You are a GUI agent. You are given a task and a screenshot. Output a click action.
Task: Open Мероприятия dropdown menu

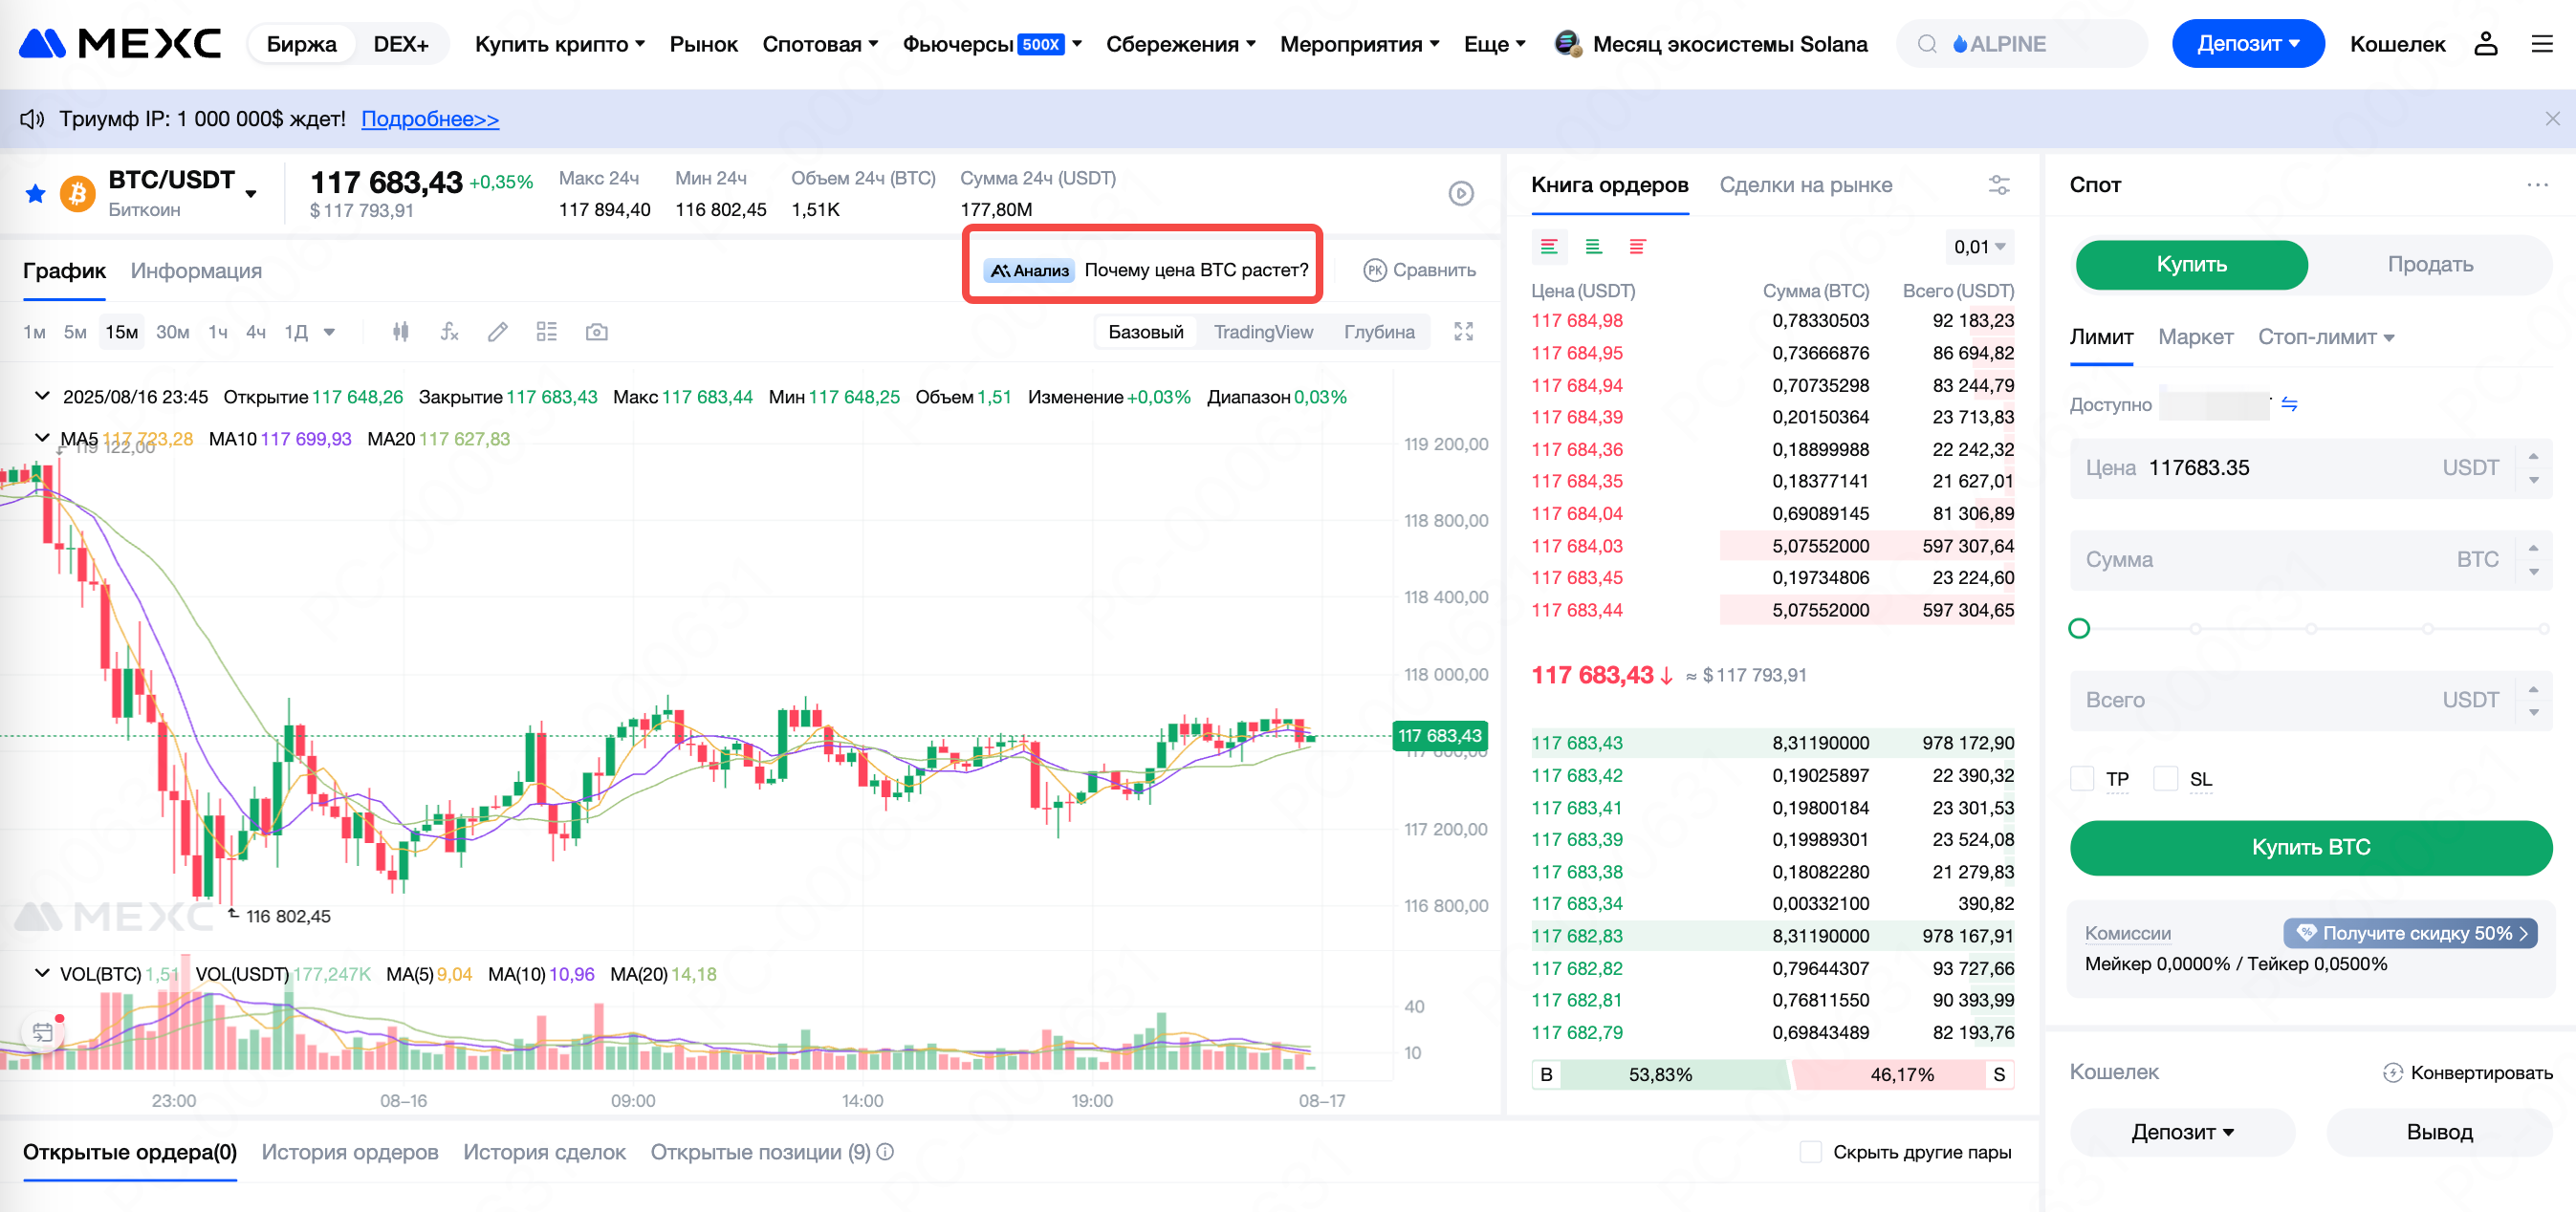(x=1359, y=44)
